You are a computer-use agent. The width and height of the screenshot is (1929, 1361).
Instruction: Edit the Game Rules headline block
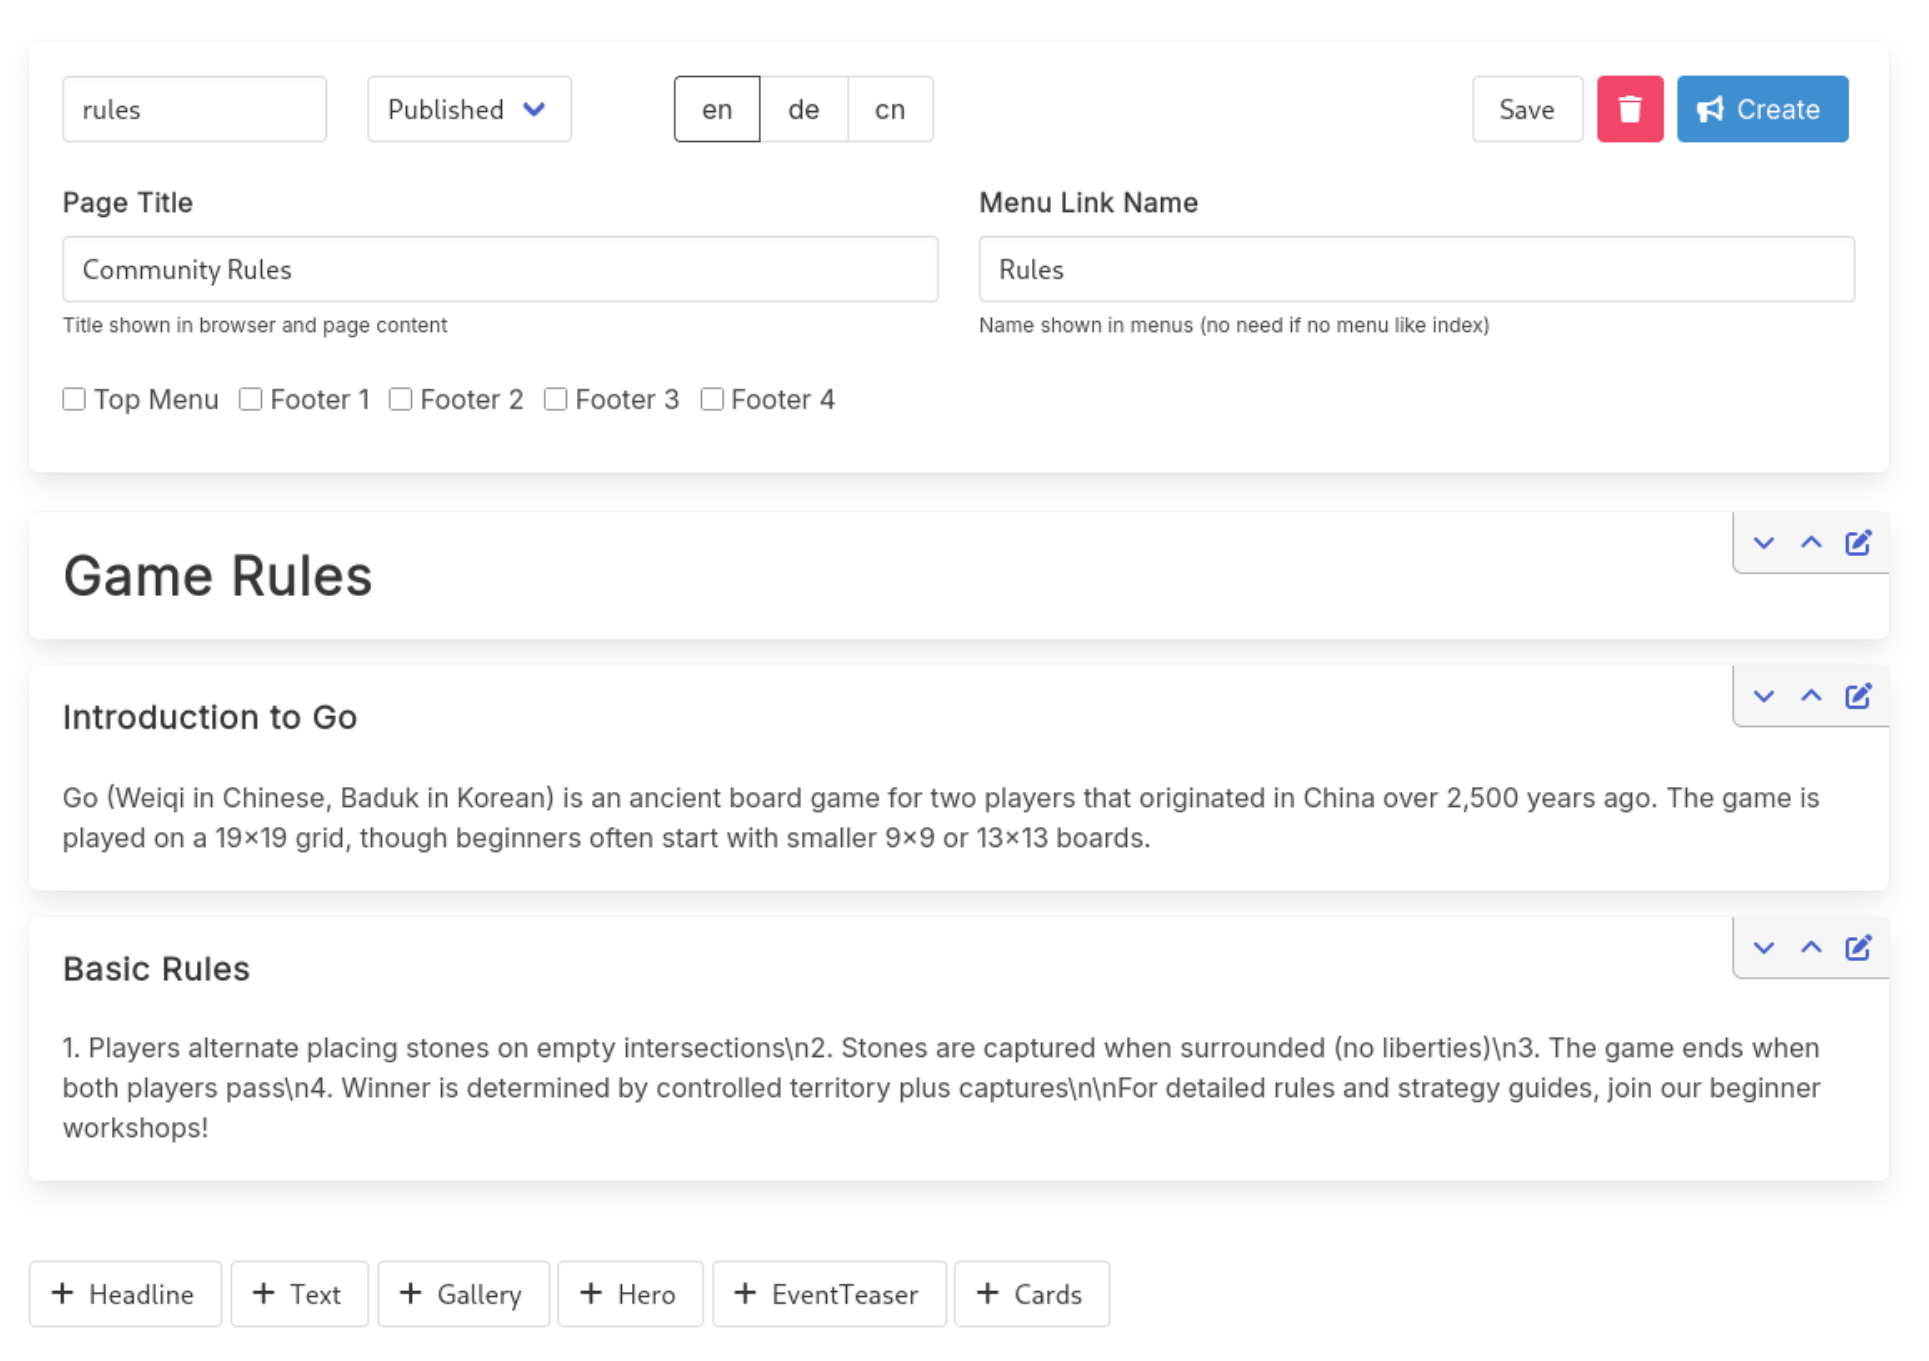click(1858, 542)
